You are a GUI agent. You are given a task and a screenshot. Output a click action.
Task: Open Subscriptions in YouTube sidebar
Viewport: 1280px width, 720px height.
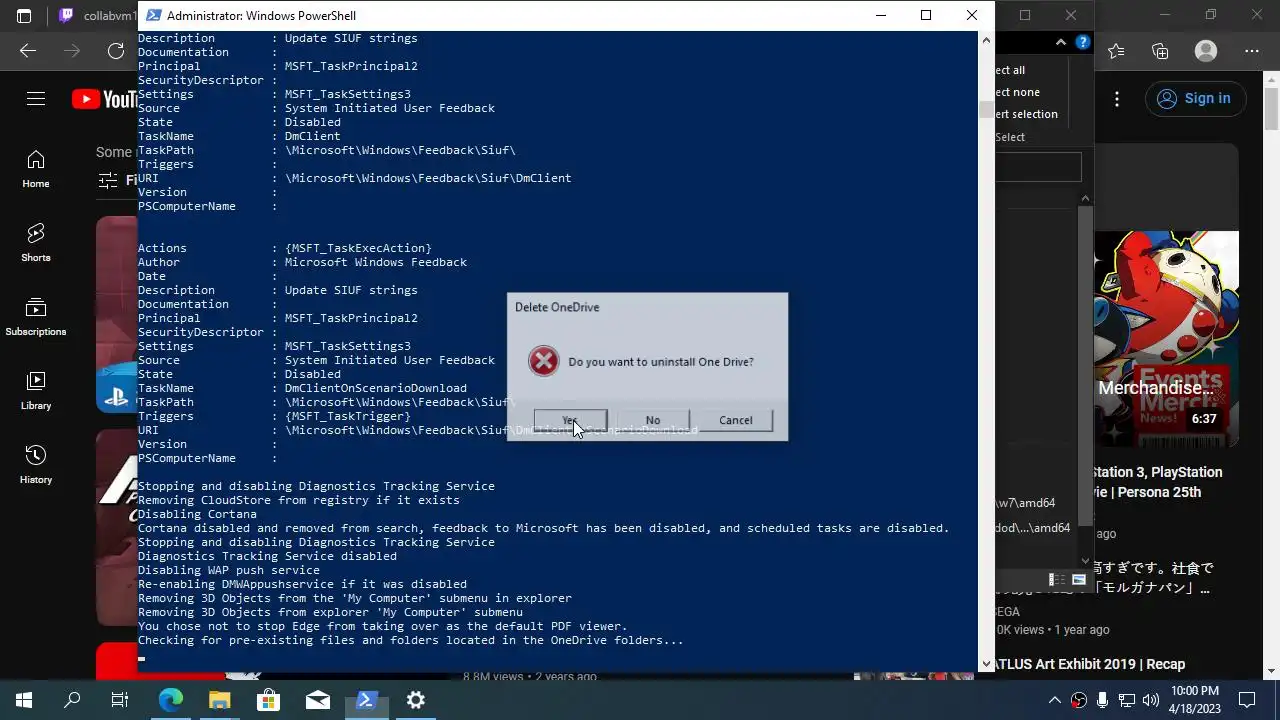(36, 317)
